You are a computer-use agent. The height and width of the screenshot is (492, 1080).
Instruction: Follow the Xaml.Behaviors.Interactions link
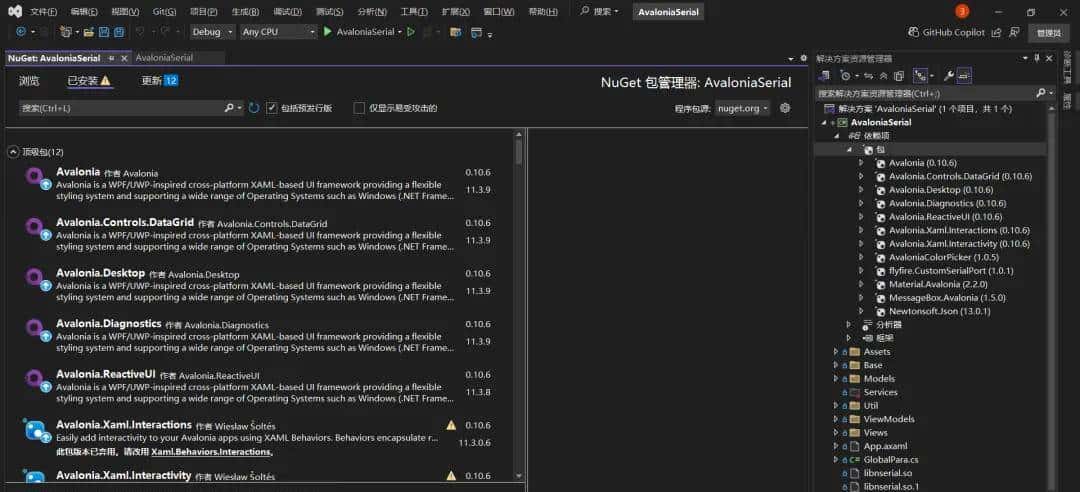point(211,452)
